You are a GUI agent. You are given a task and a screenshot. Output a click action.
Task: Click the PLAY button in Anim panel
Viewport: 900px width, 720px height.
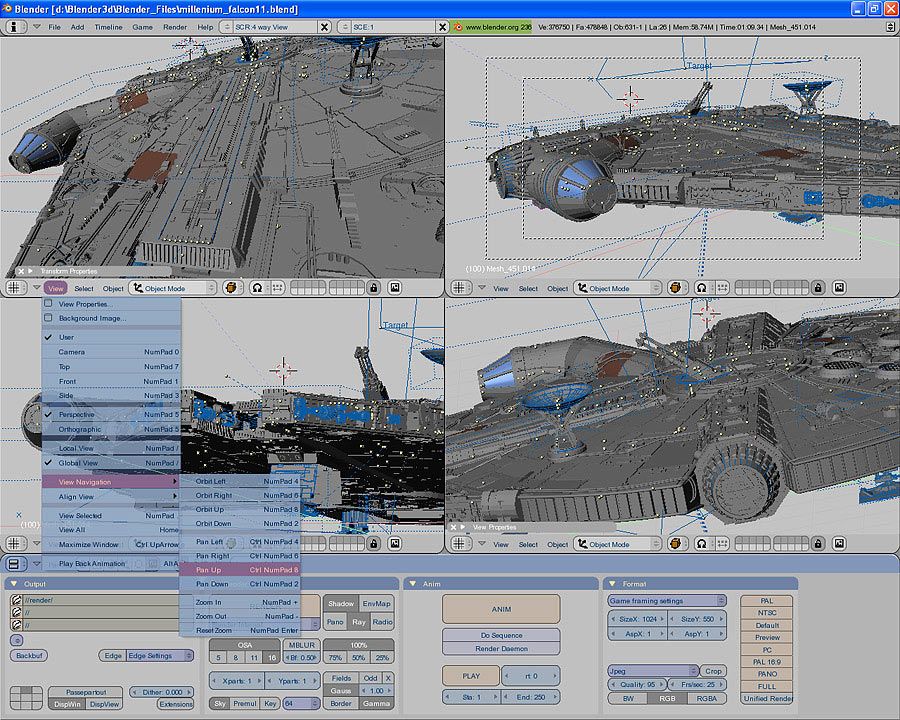click(x=471, y=676)
